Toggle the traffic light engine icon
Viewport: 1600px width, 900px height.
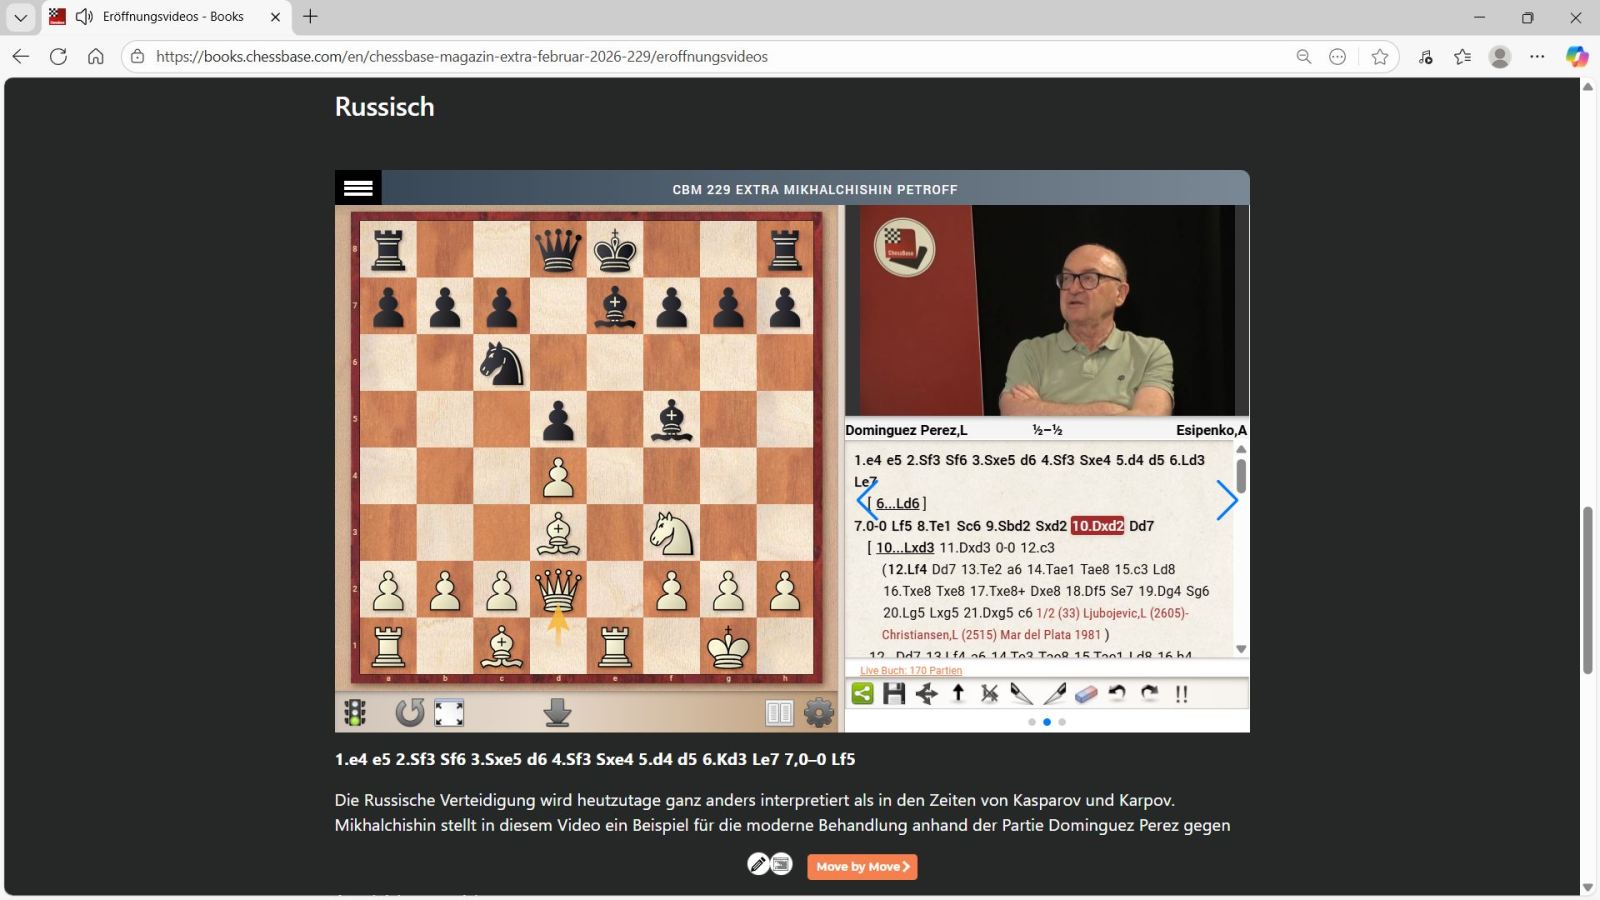(355, 712)
